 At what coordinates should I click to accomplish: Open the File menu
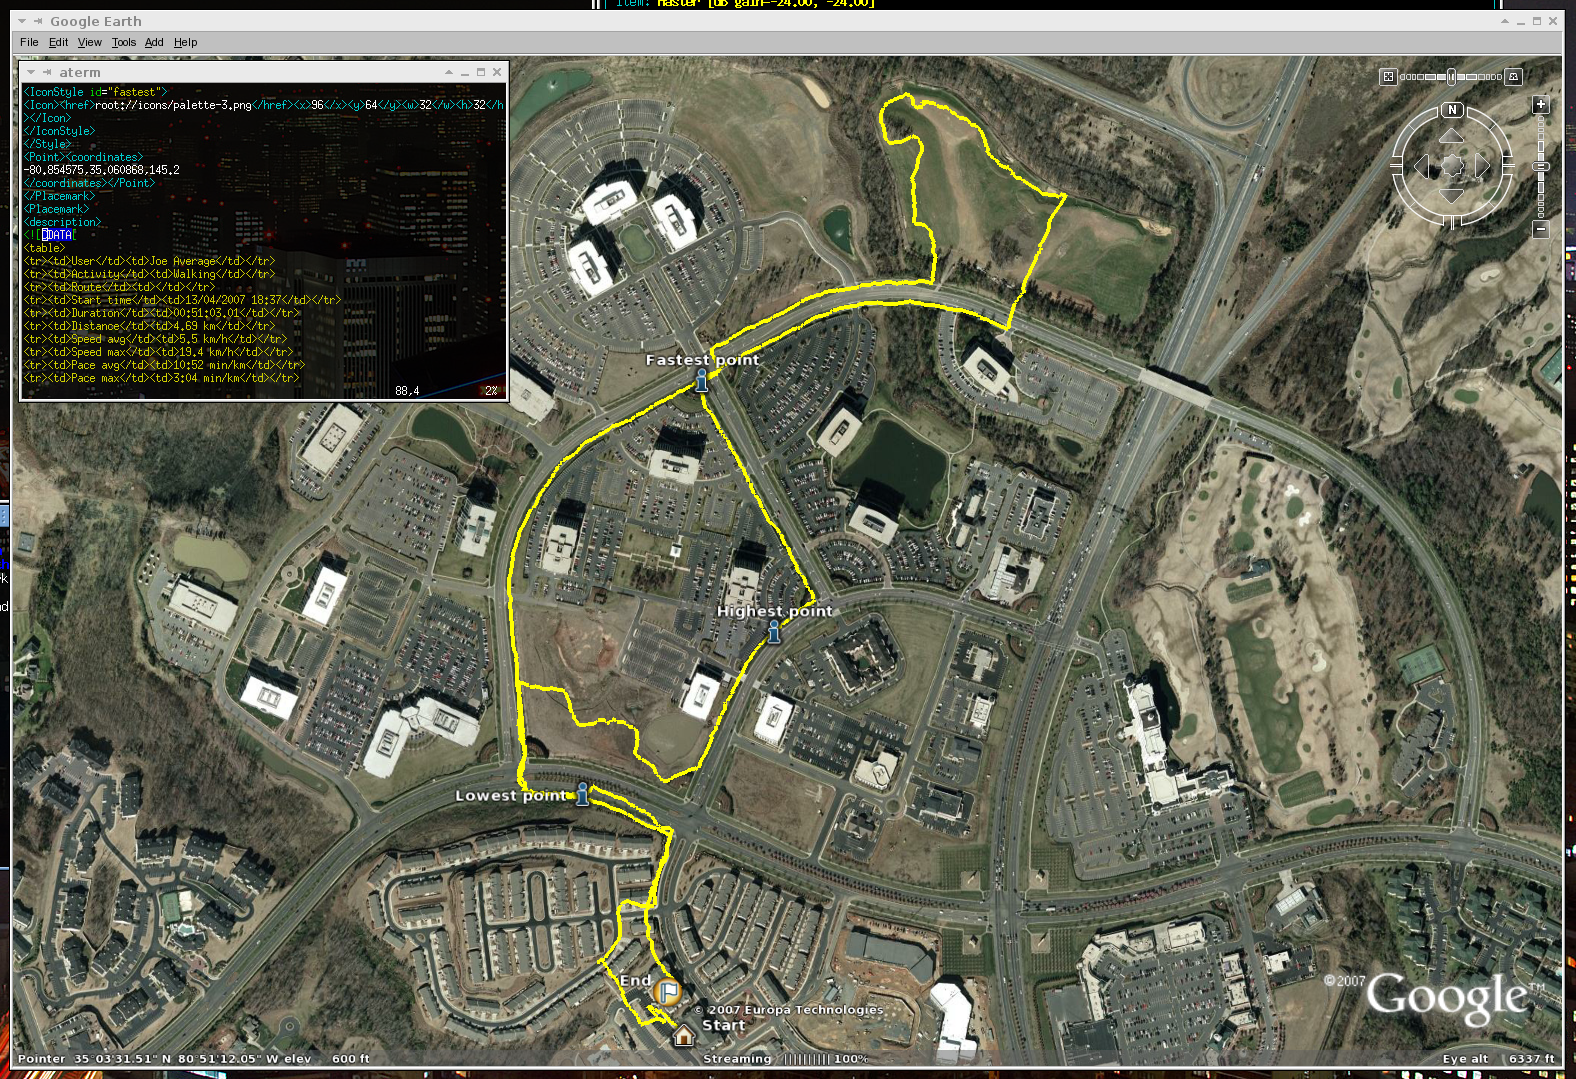point(29,42)
